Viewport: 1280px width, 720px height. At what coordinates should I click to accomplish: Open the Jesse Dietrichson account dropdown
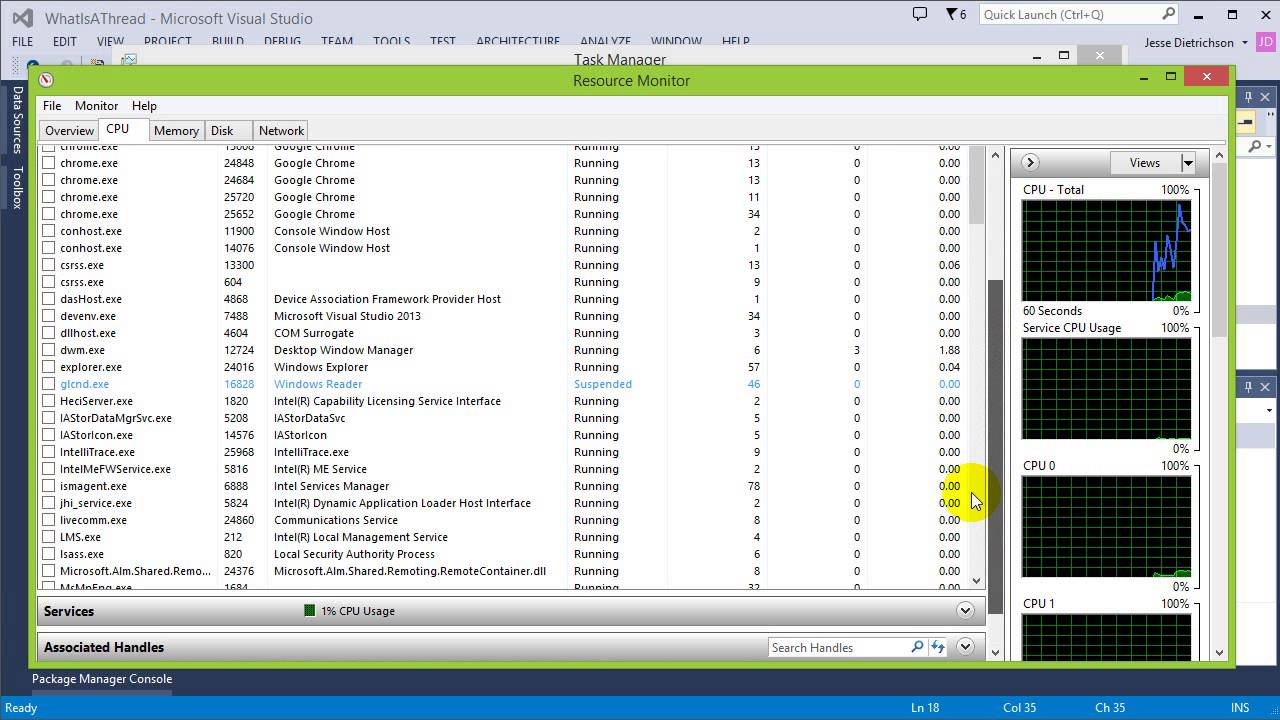click(x=1244, y=43)
